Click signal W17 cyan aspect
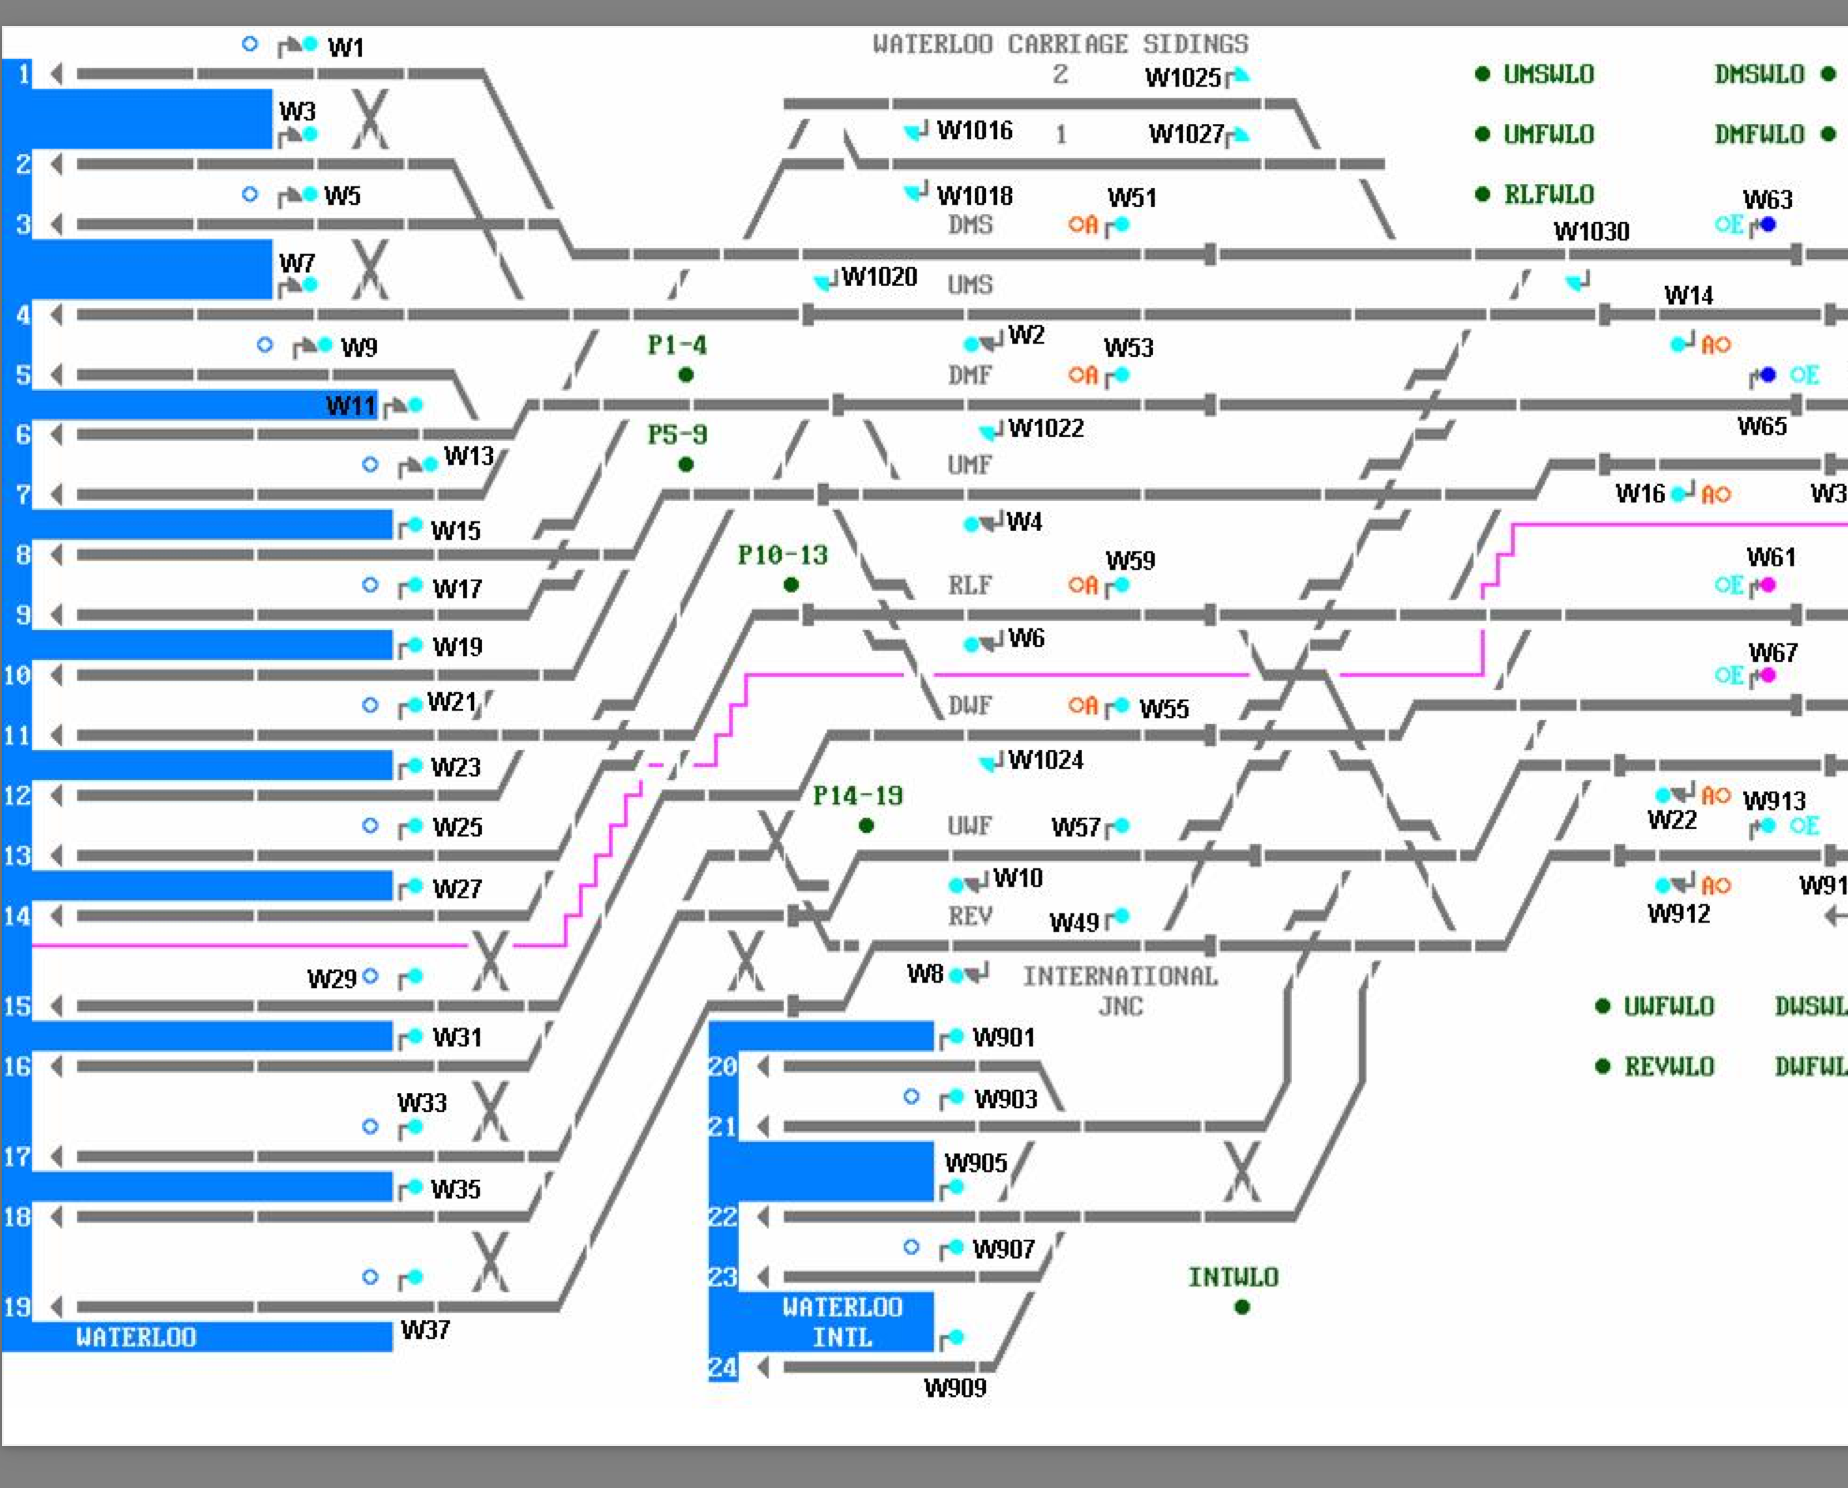Viewport: 1848px width, 1488px height. [x=415, y=585]
